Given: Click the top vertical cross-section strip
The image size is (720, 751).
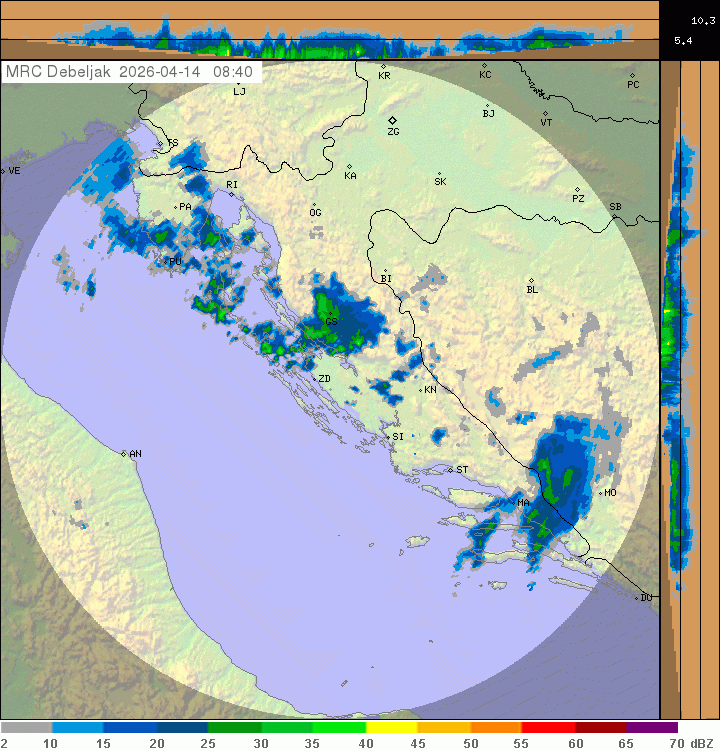Looking at the screenshot, I should coord(330,30).
